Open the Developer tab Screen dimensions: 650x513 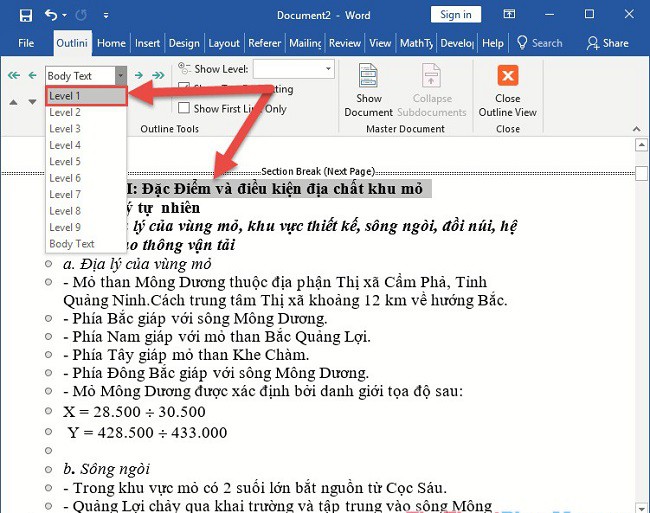coord(457,43)
